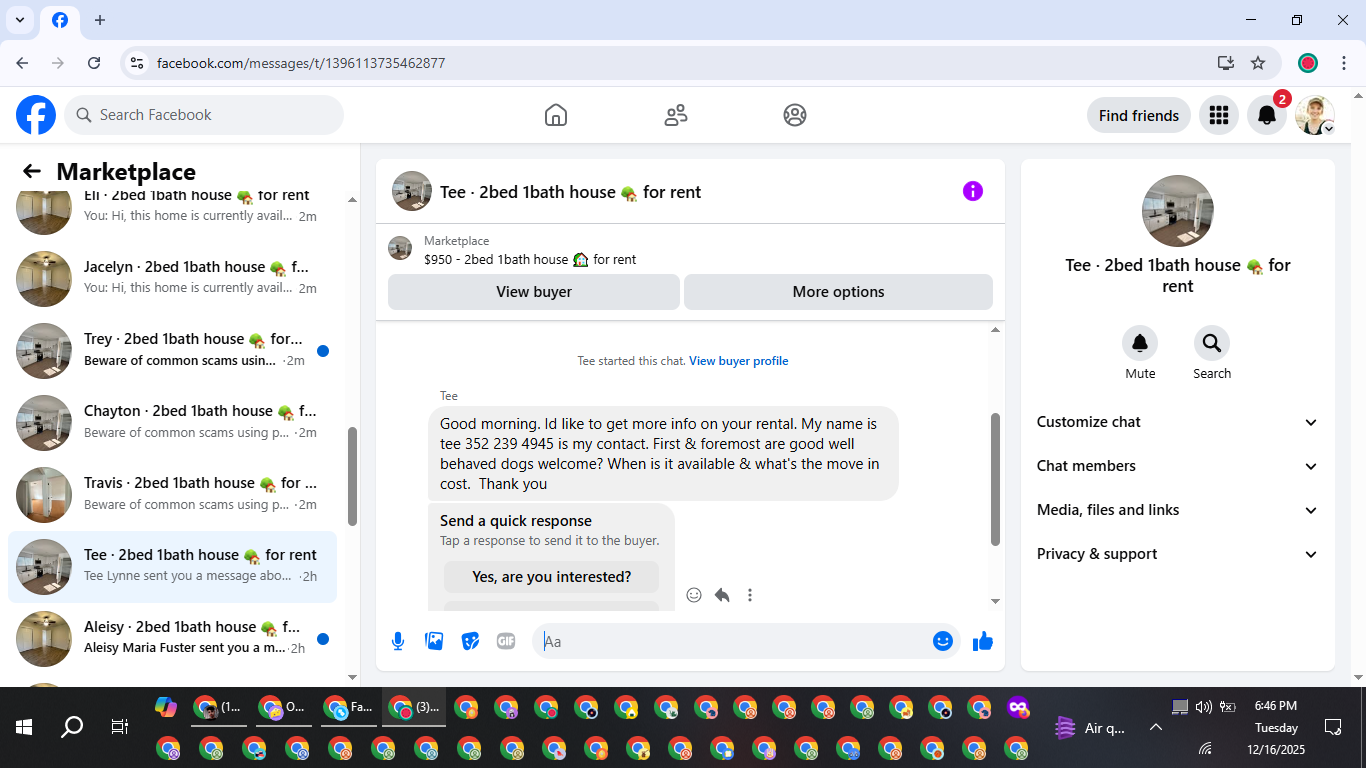Open the Chrome profile avatar
Screen dimensions: 1366x768
coord(1308,63)
